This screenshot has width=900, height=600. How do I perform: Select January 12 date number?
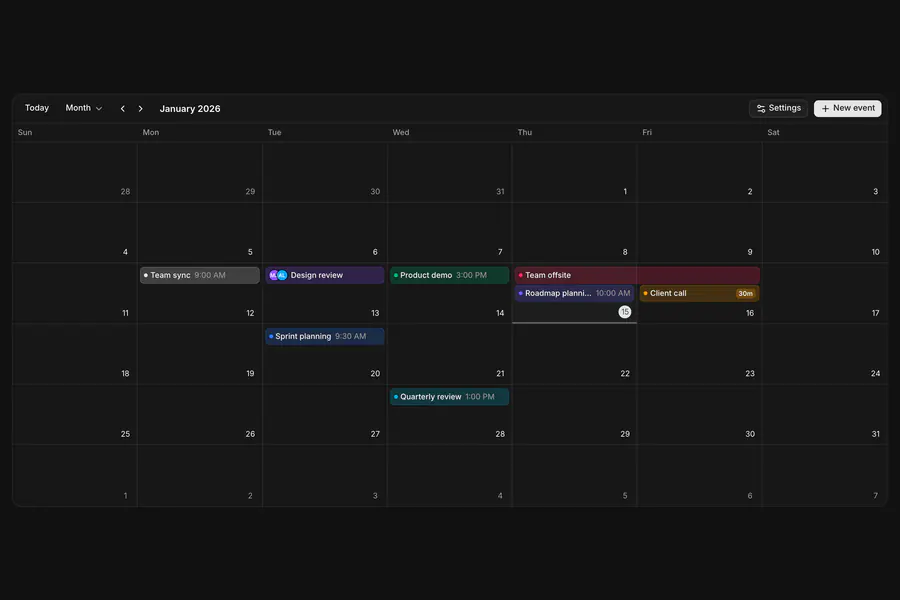pyautogui.click(x=250, y=313)
